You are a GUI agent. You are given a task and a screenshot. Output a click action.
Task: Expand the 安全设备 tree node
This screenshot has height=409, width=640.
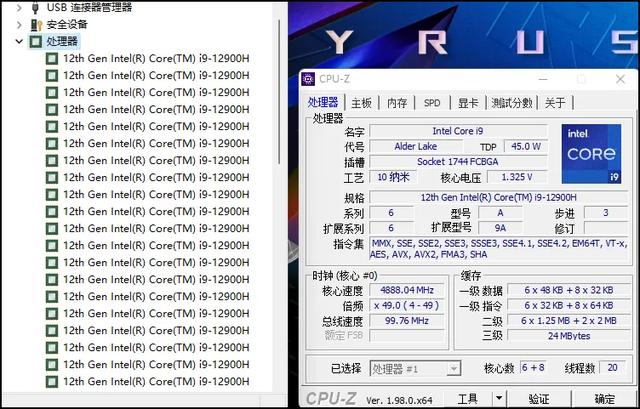(19, 24)
